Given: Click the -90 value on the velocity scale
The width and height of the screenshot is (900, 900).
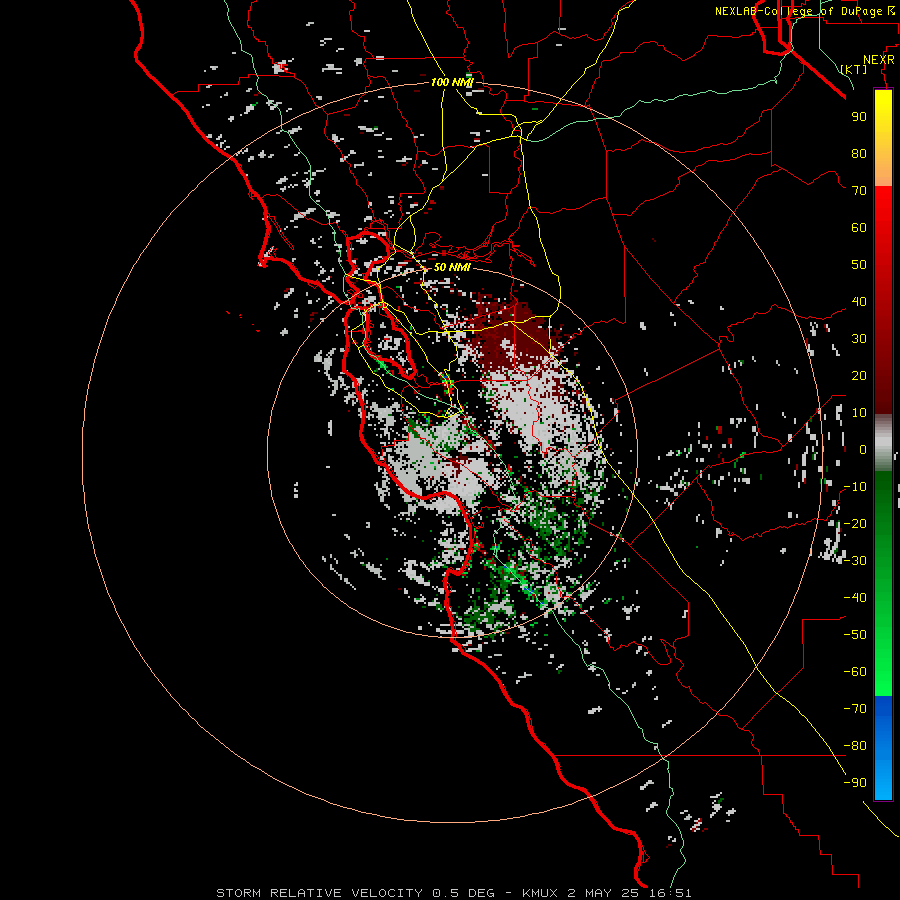Looking at the screenshot, I should (x=855, y=783).
